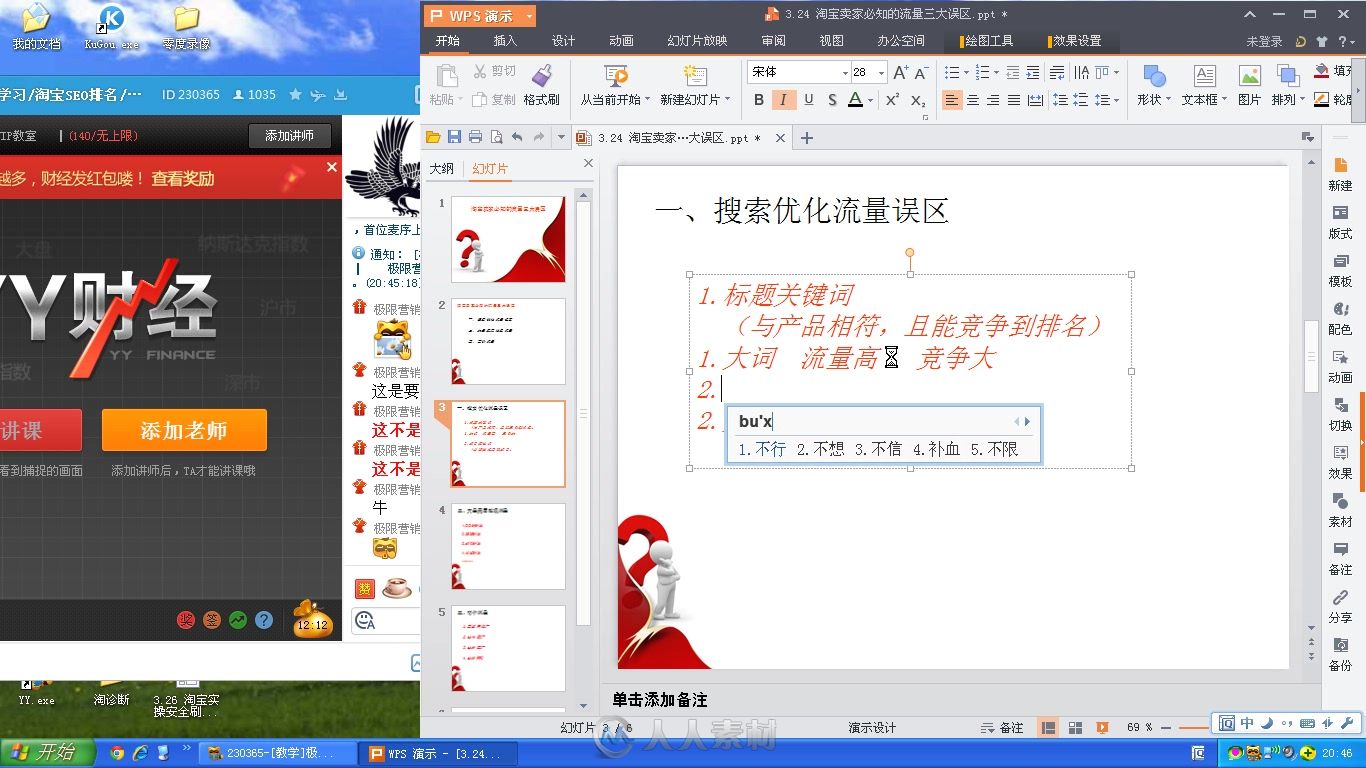Toggle right text alignment
Screen dimensions: 1366x768
click(993, 99)
